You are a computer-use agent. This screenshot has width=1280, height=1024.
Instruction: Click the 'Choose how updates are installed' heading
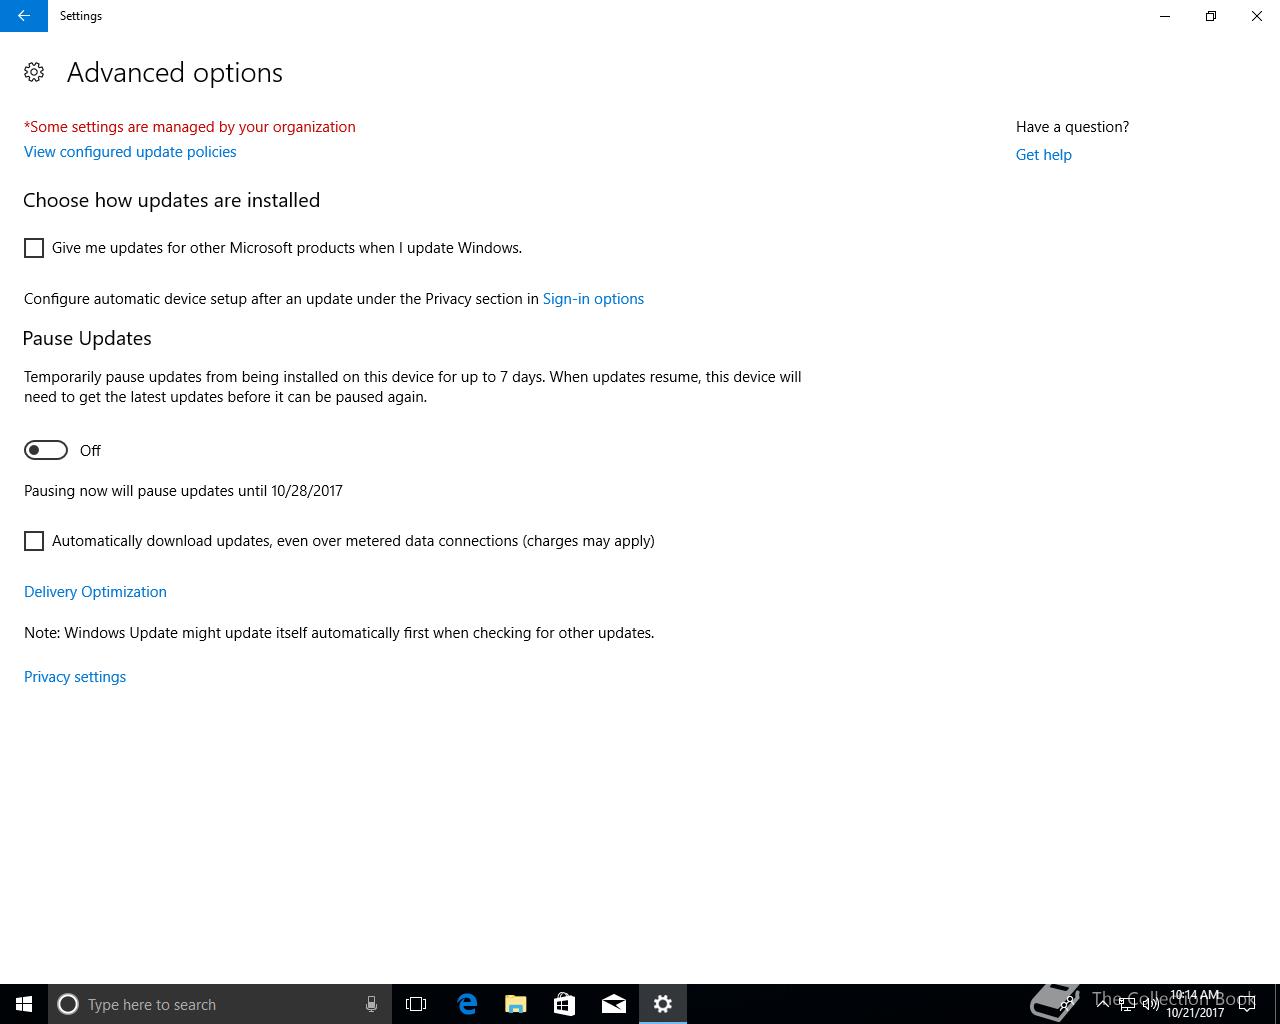172,200
